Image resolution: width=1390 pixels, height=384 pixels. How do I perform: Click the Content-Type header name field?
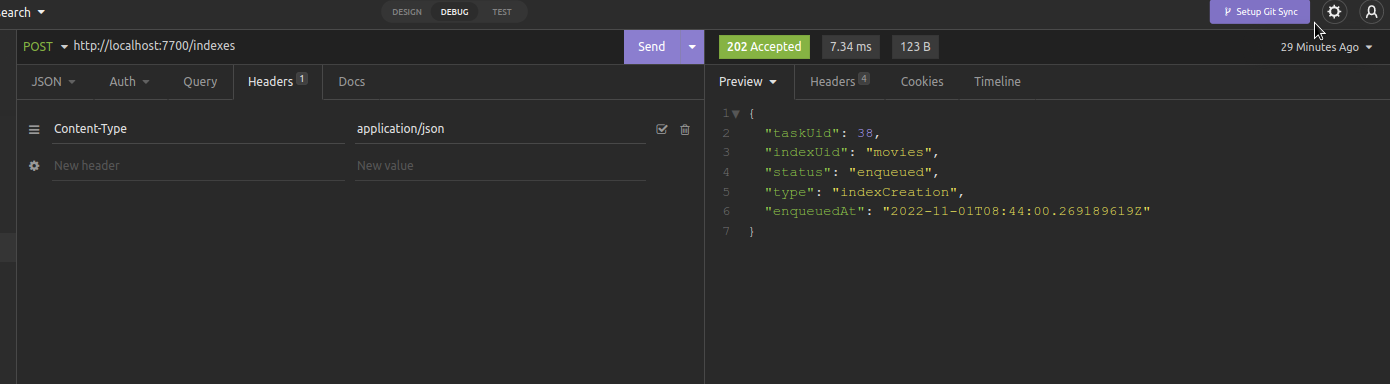pos(198,129)
